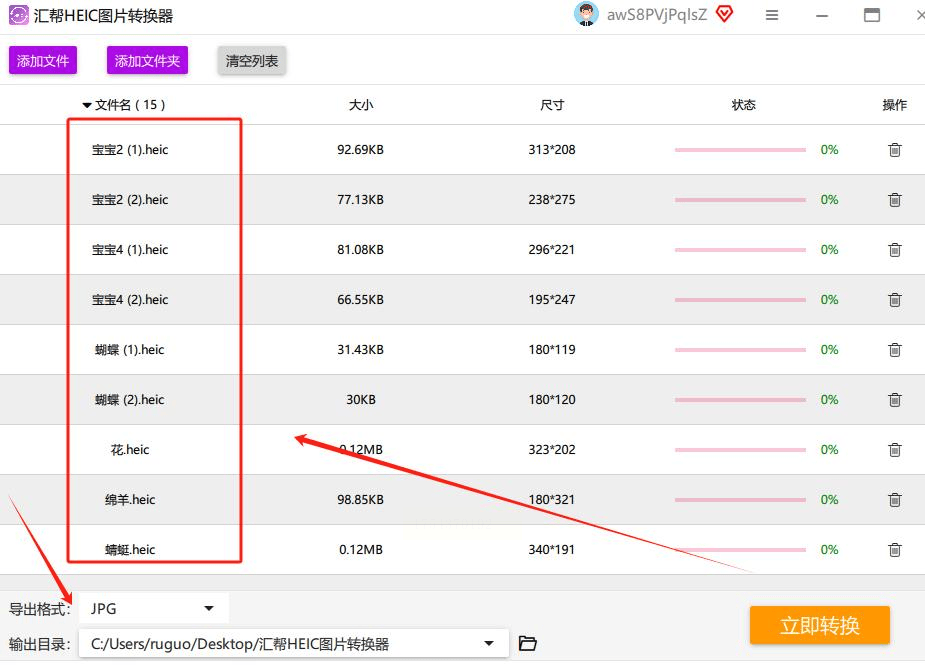Open the output directory folder browse icon
The height and width of the screenshot is (665, 925).
tap(529, 643)
